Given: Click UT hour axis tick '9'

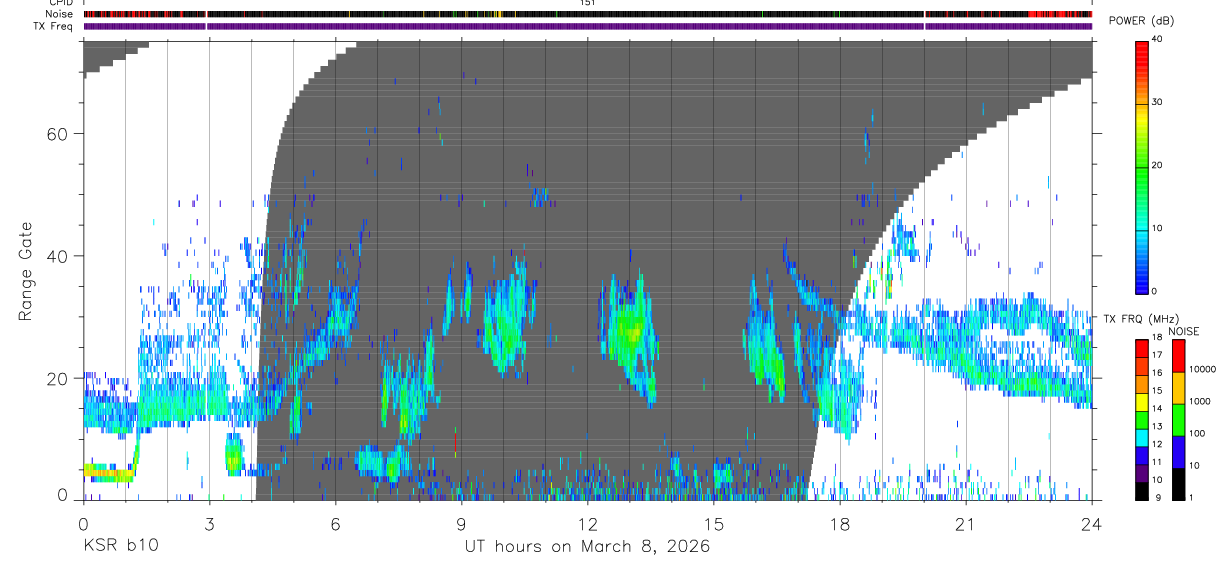Looking at the screenshot, I should coord(461,523).
